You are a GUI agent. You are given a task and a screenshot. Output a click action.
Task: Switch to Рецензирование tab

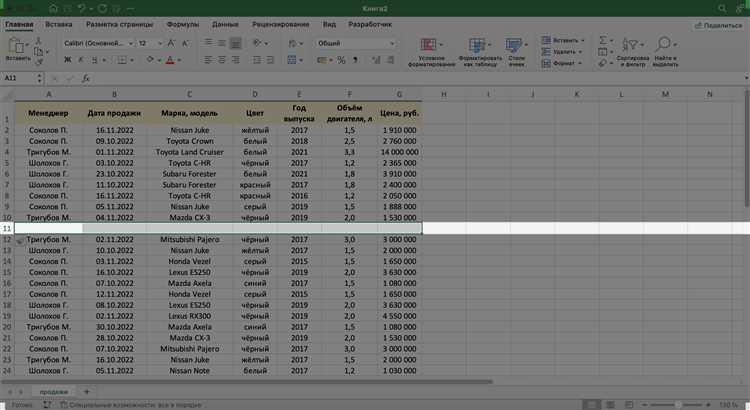tap(281, 24)
